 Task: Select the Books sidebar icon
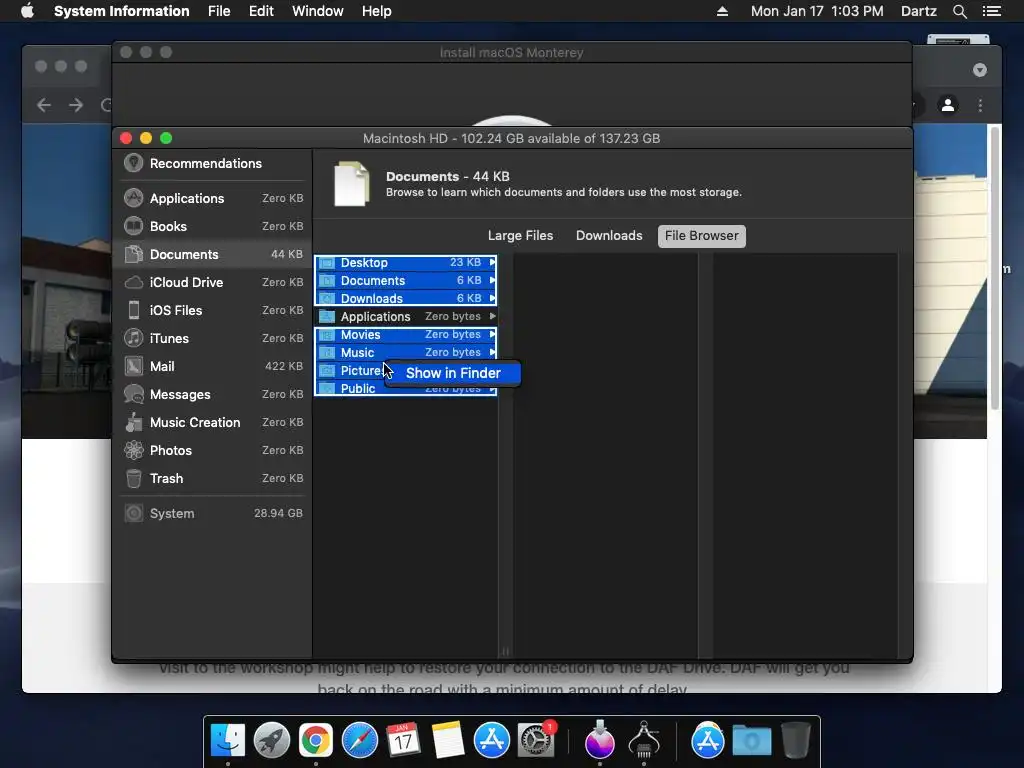pos(133,226)
